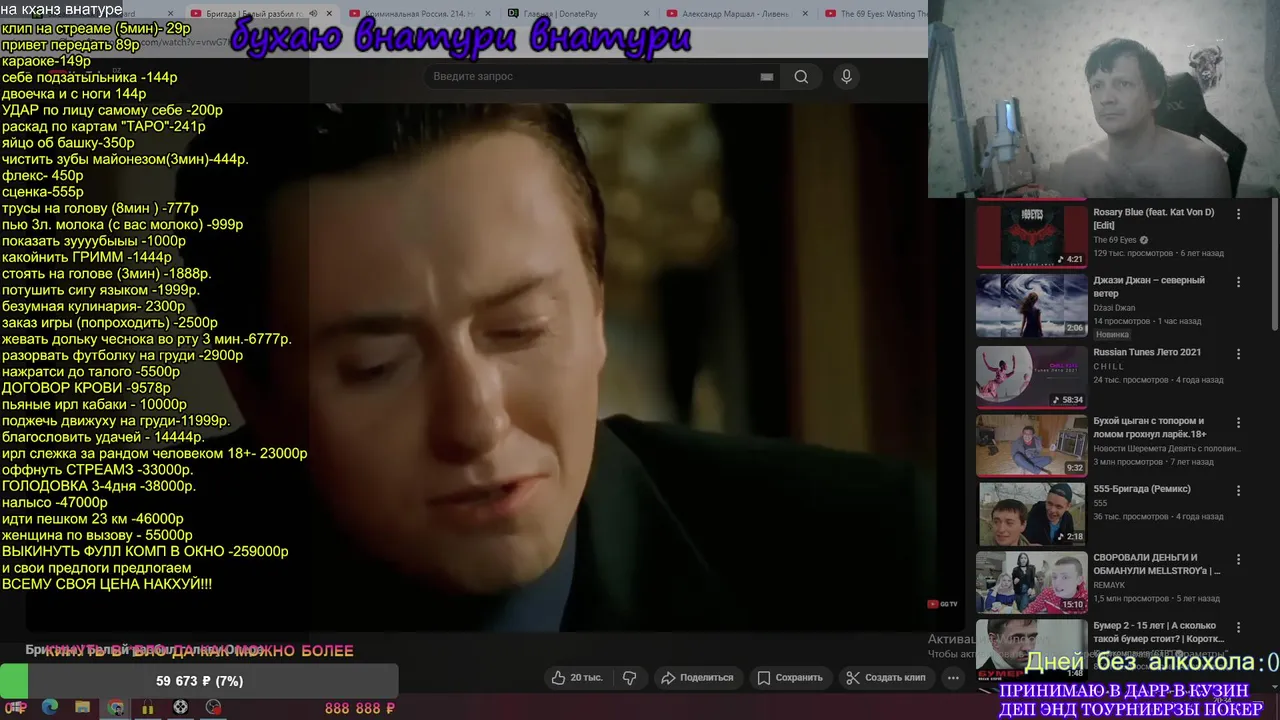
Task: Click the Создать клип button
Action: point(886,678)
